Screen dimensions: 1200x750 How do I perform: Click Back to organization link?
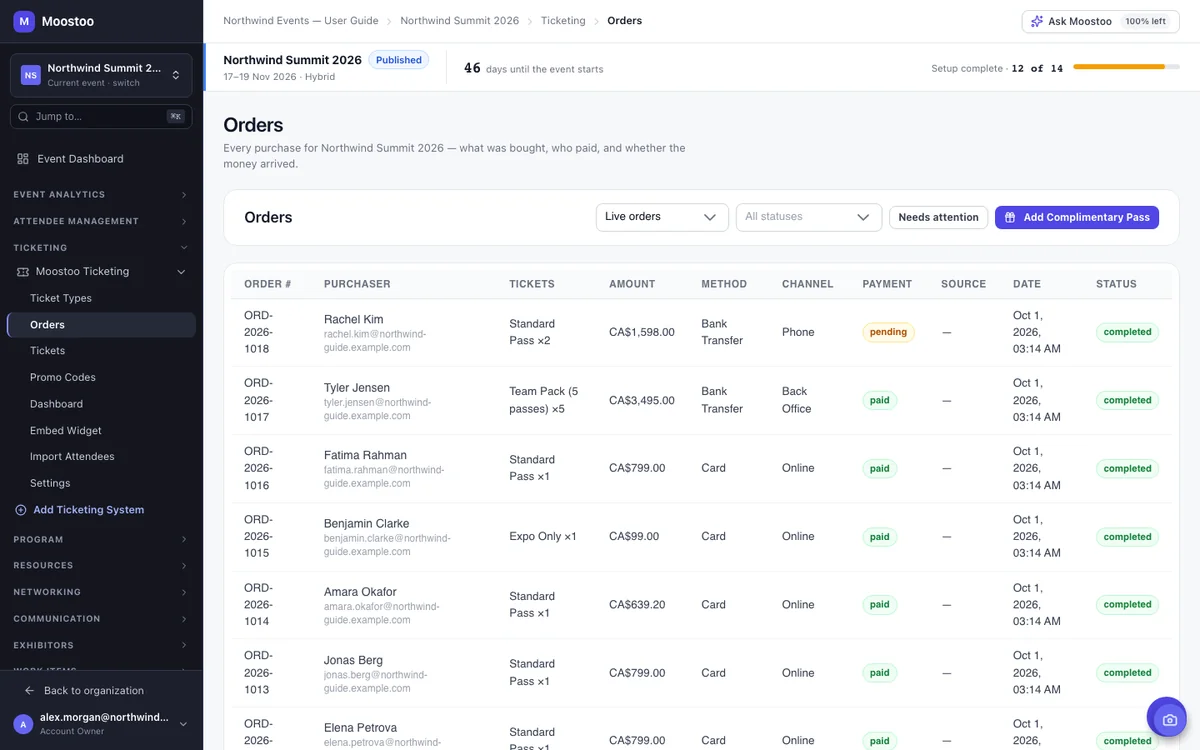[x=93, y=691]
